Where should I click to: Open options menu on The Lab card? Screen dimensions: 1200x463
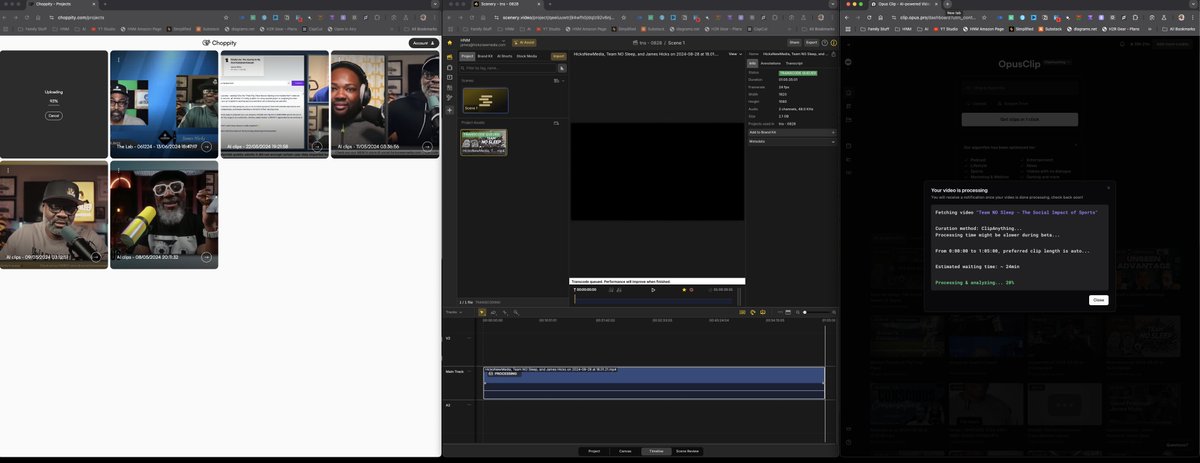(x=118, y=60)
